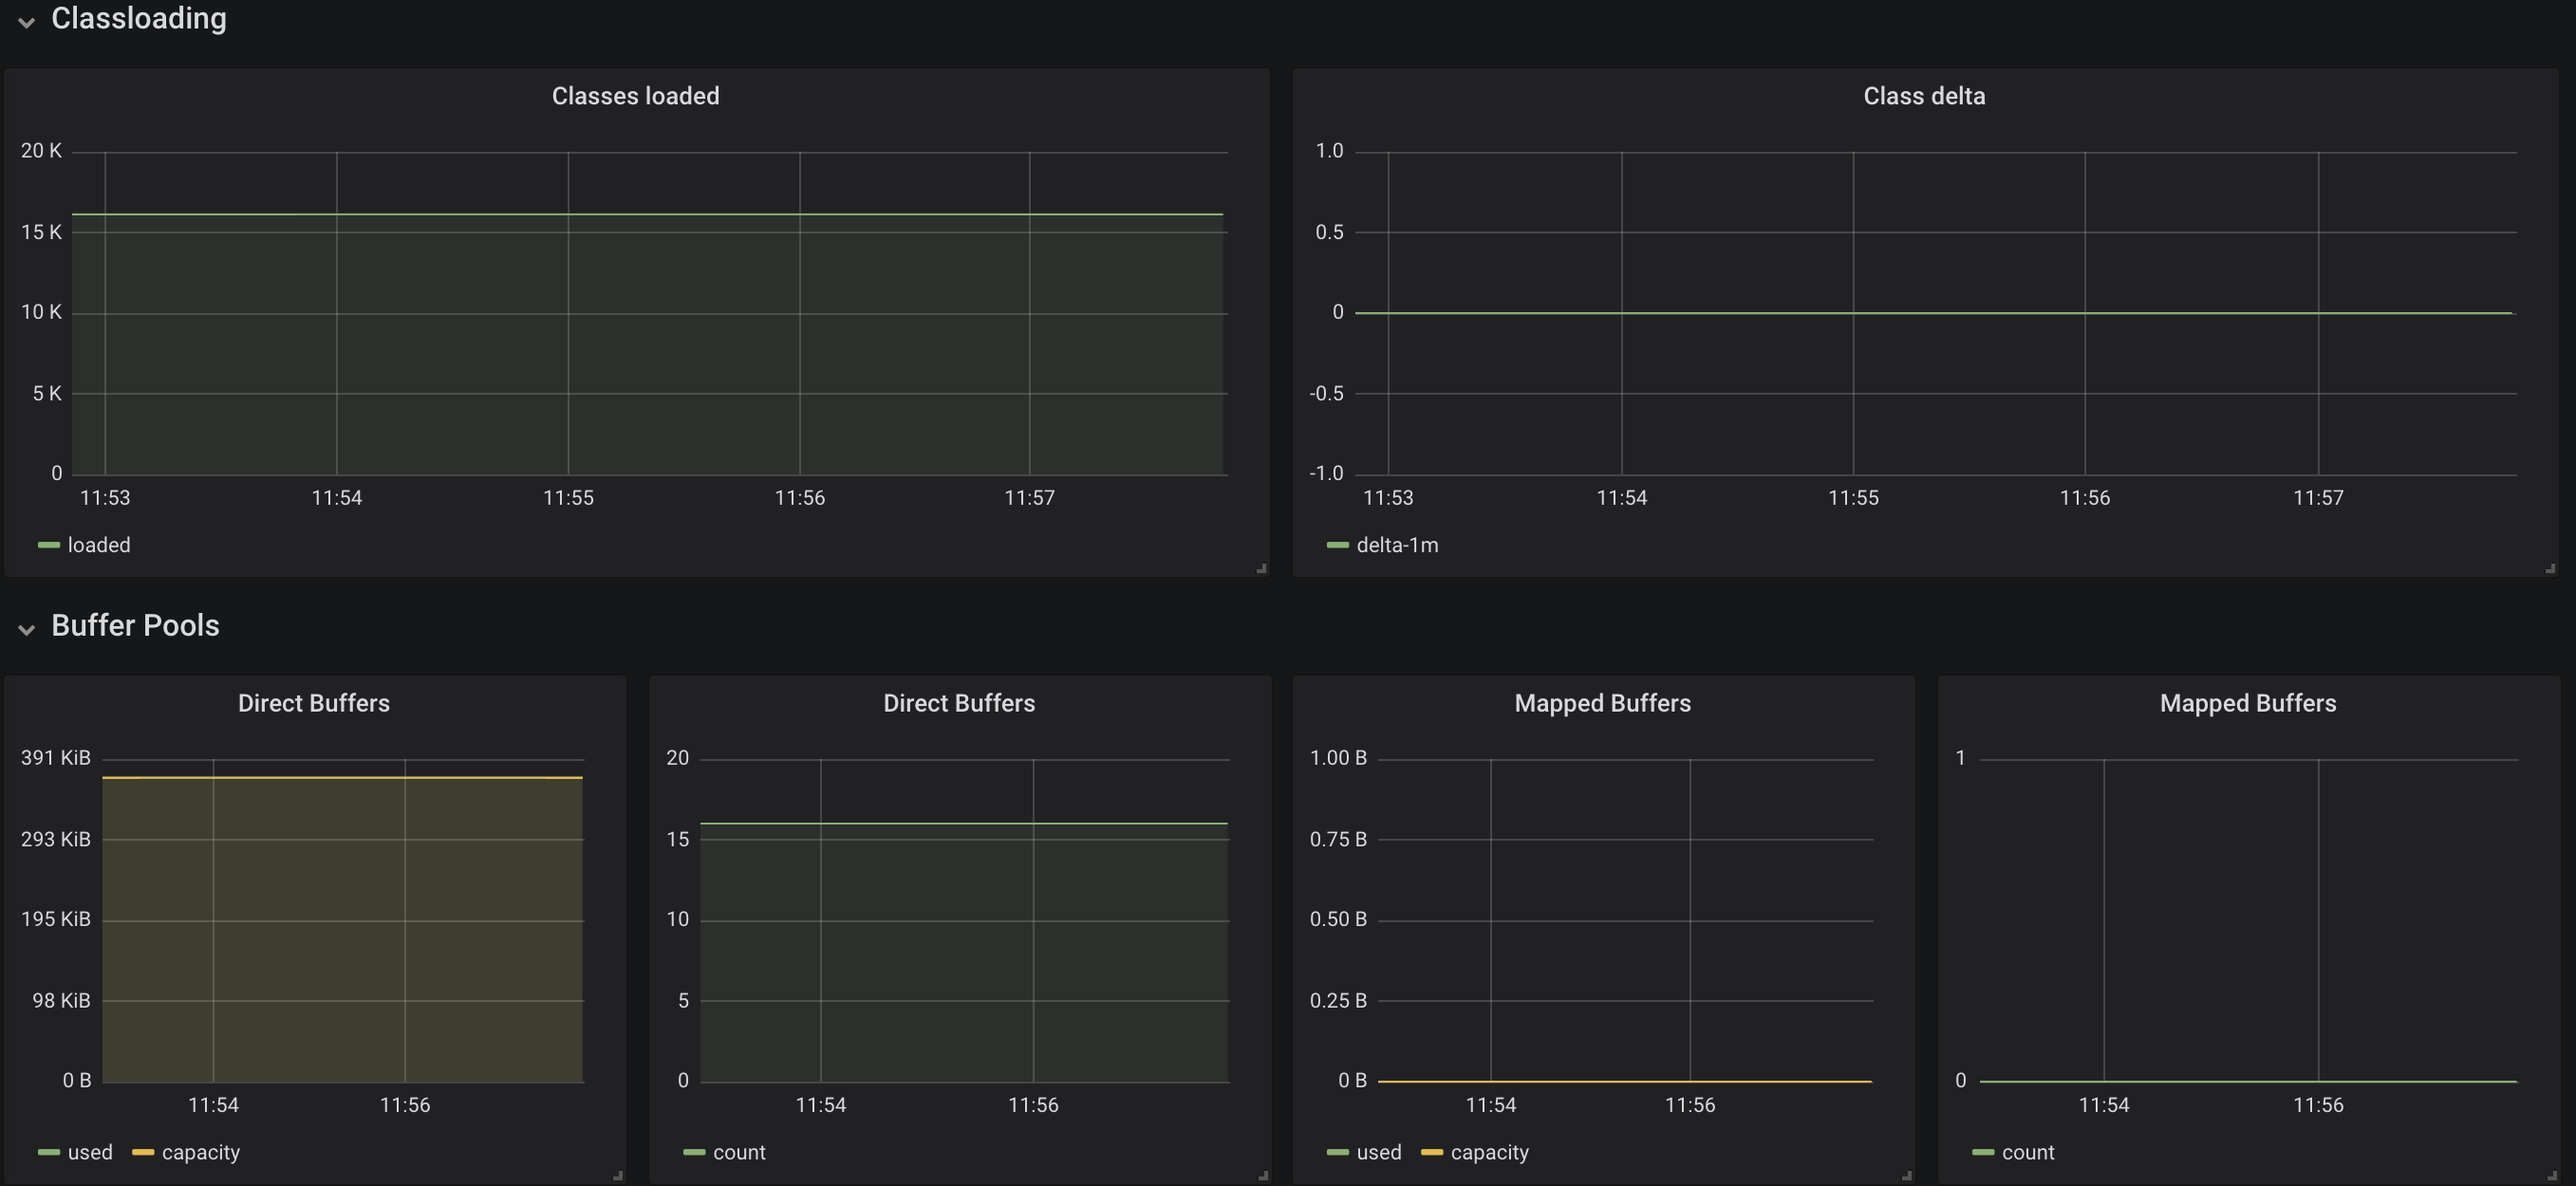Image resolution: width=2576 pixels, height=1186 pixels.
Task: Toggle capacity series in Direct Buffers legend
Action: [200, 1152]
